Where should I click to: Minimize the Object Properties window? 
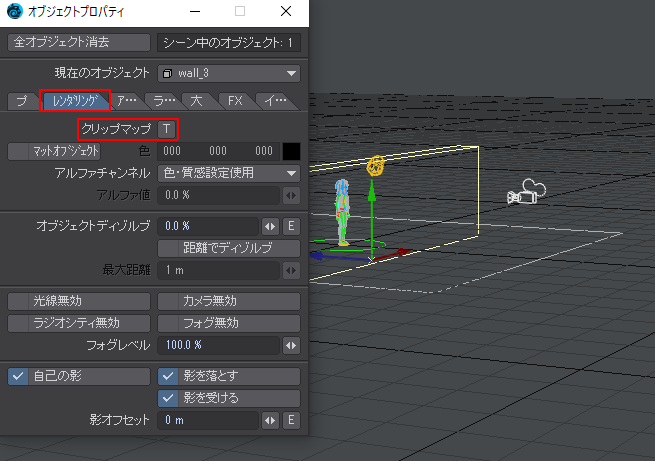(195, 11)
